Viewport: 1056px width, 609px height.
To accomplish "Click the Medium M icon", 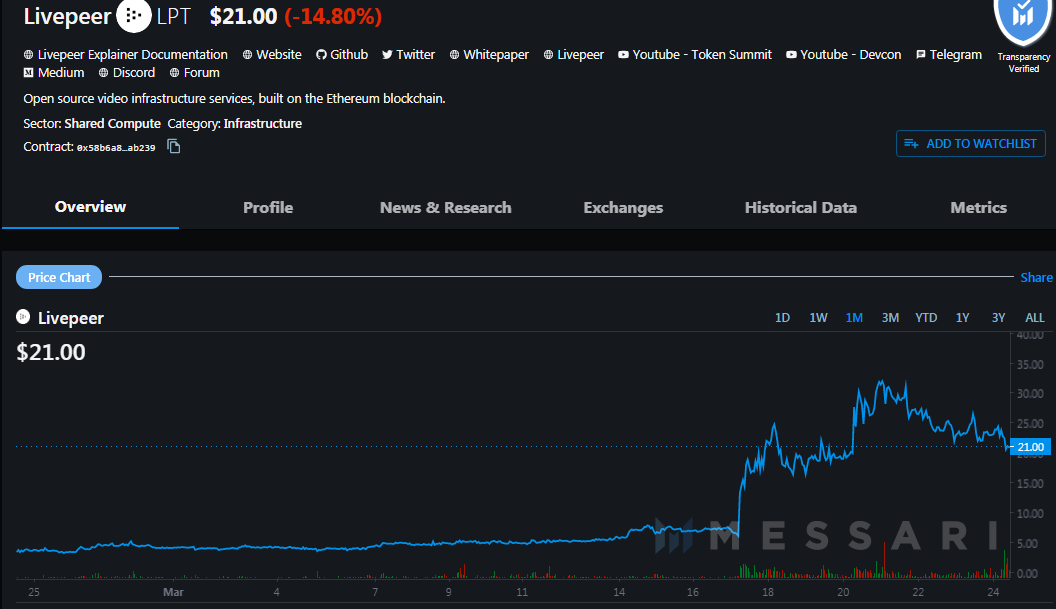I will pyautogui.click(x=28, y=73).
